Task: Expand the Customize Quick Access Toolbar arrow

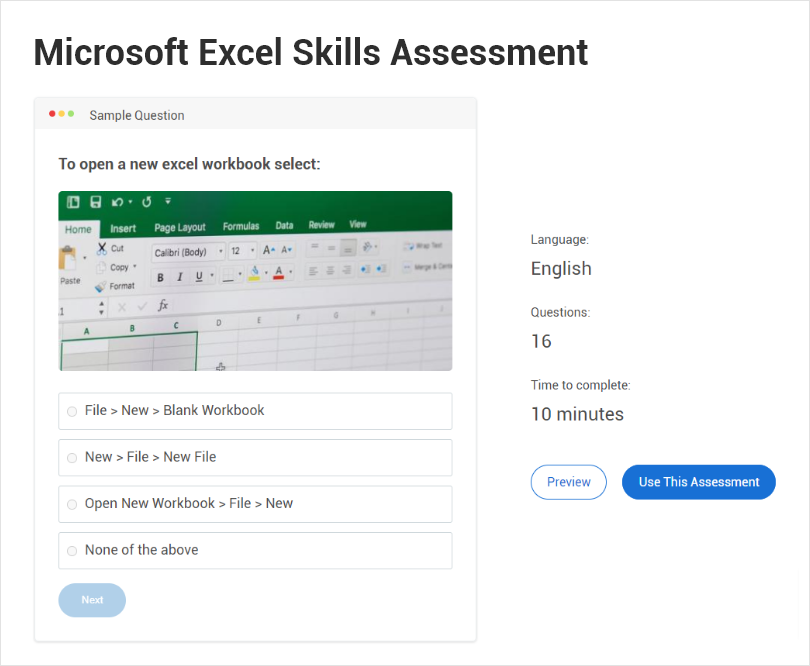Action: [x=168, y=201]
